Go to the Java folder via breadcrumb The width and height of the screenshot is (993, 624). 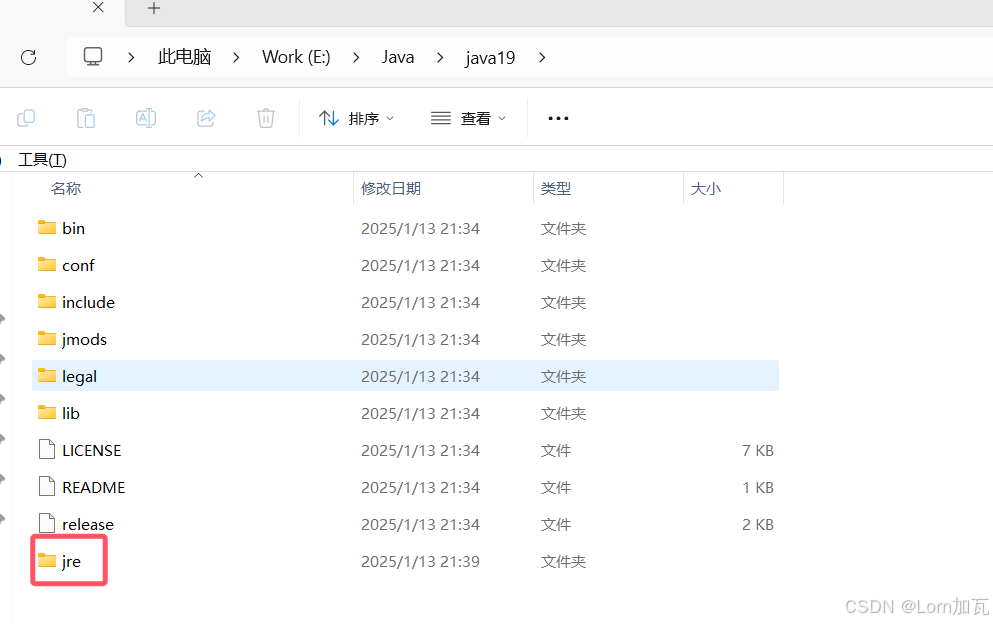[x=398, y=57]
